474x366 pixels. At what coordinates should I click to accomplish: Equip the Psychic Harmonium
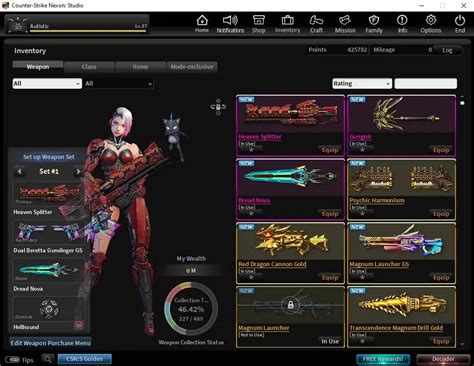(x=441, y=214)
